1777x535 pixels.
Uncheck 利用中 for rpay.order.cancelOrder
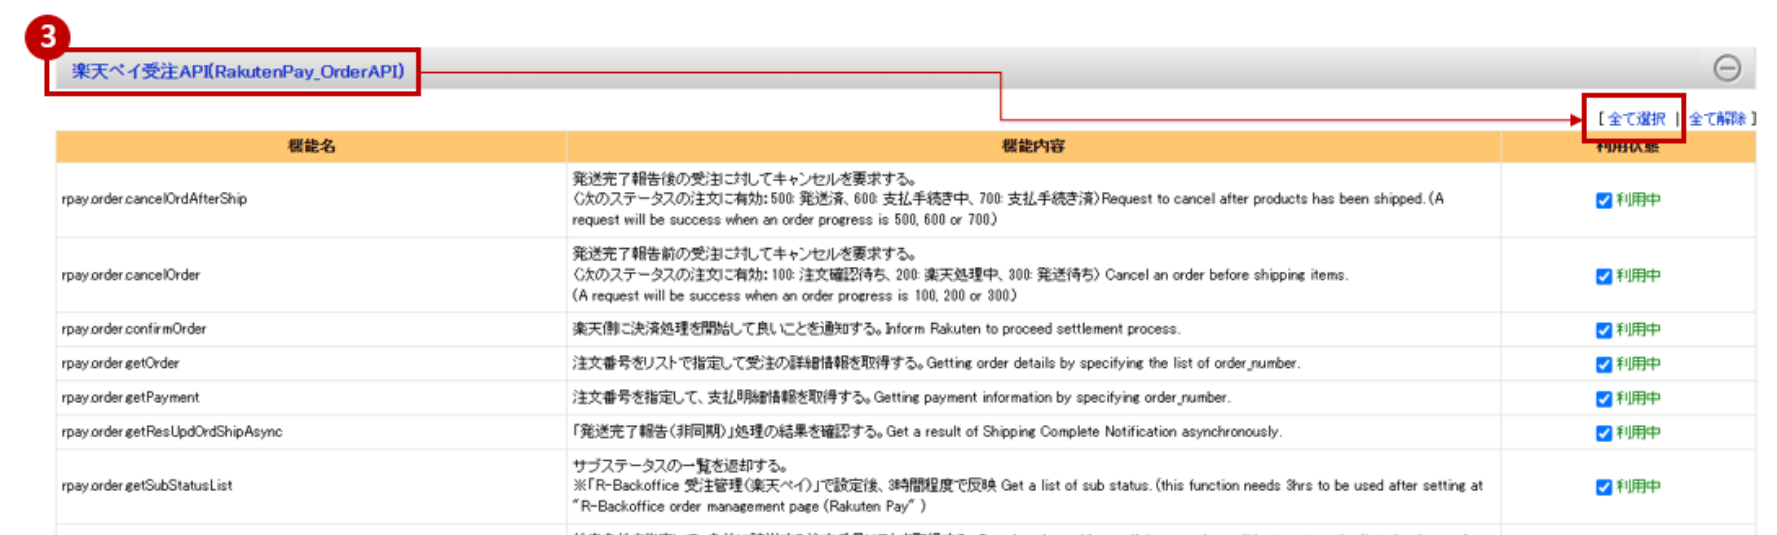pos(1604,276)
